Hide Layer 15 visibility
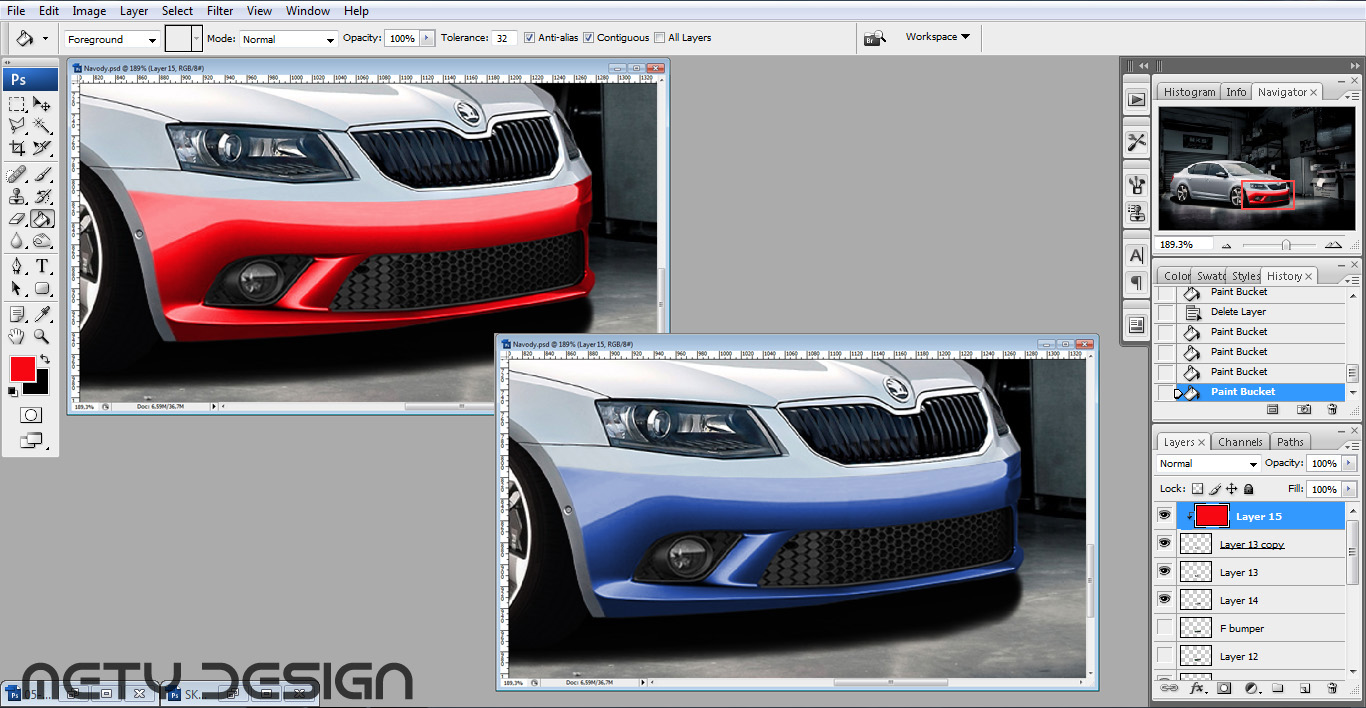The image size is (1366, 708). point(1164,515)
